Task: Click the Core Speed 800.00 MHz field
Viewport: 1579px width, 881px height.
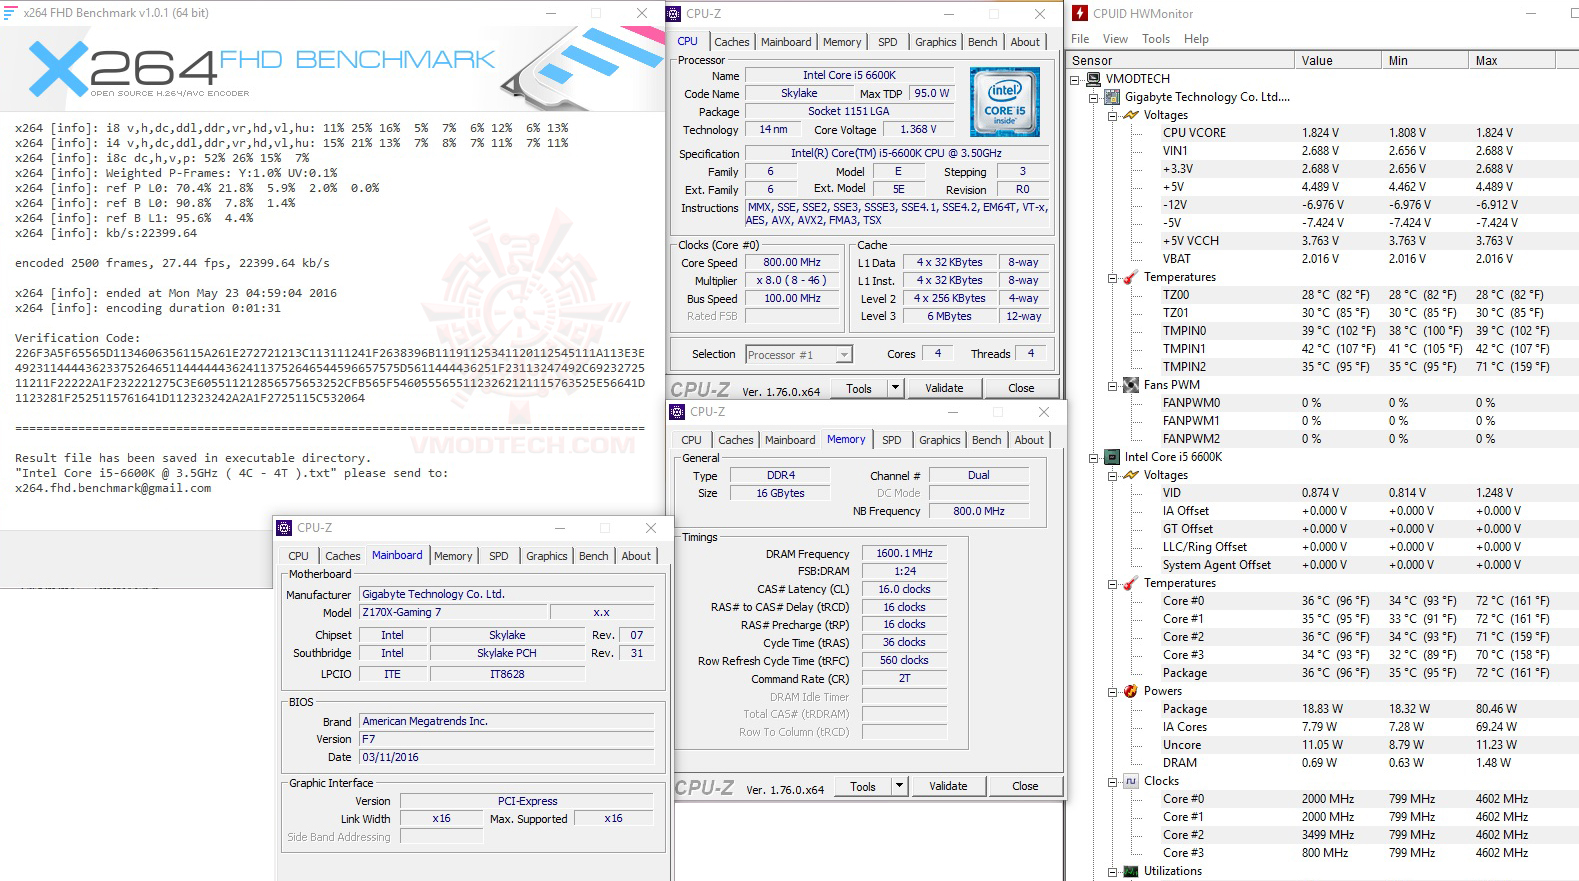Action: [x=791, y=262]
